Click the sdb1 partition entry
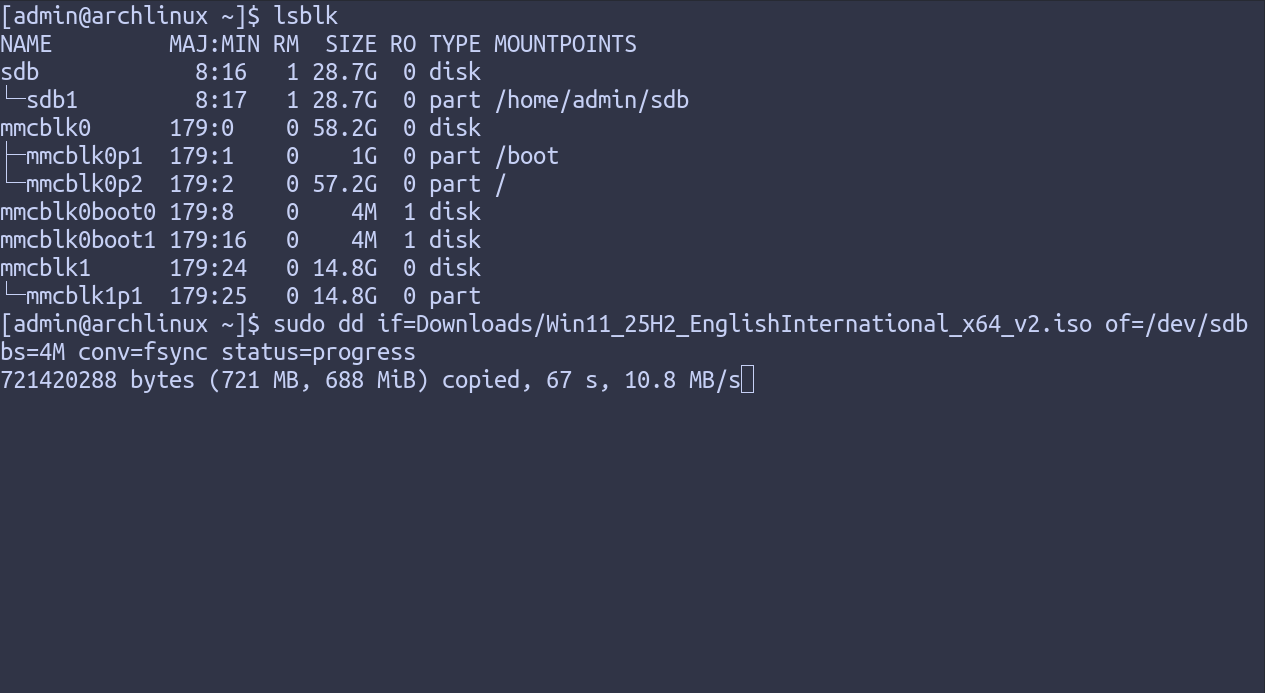Image resolution: width=1265 pixels, height=693 pixels. 52,100
